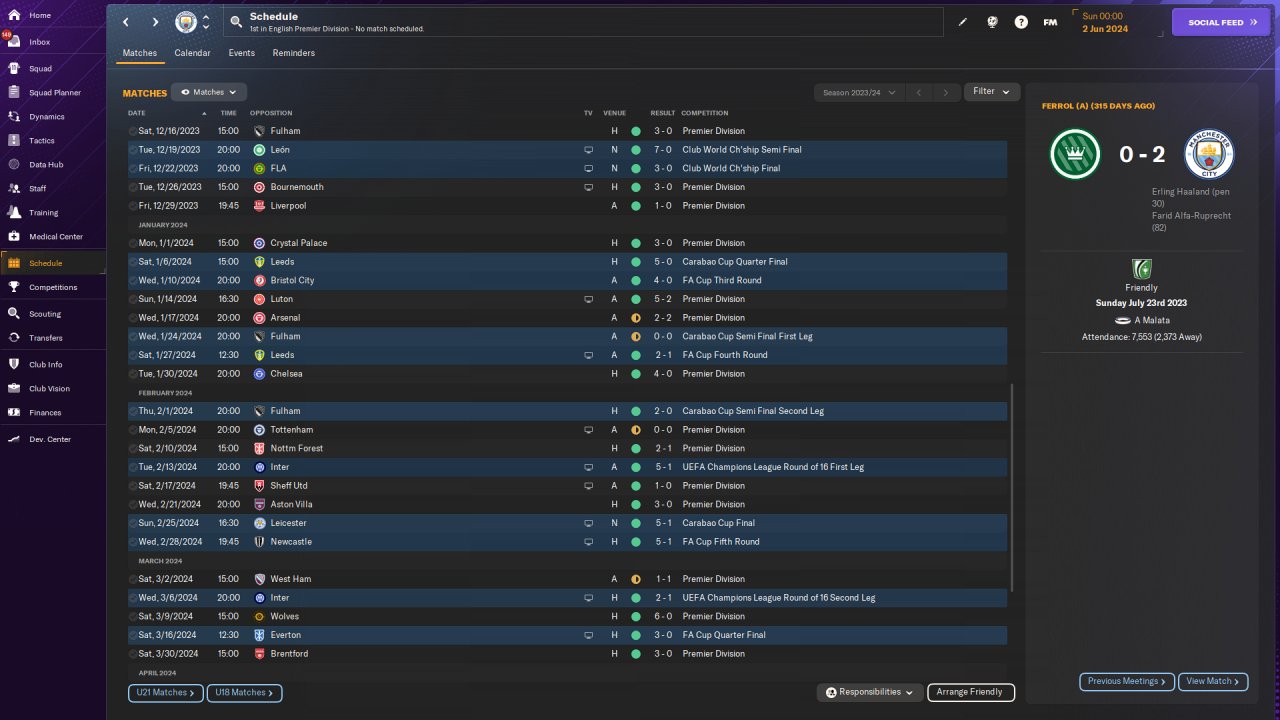Select the Arsenal fixture on 1/17/2024
Viewport: 1280px width, 720px height.
[567, 318]
